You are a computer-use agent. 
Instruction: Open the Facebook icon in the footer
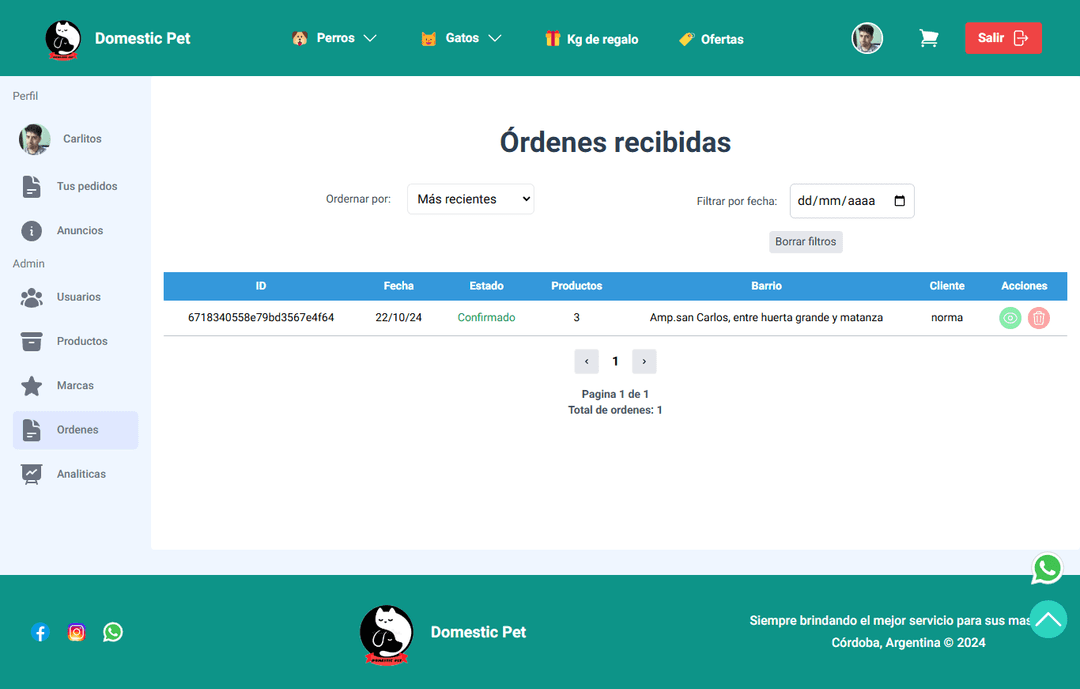point(40,632)
